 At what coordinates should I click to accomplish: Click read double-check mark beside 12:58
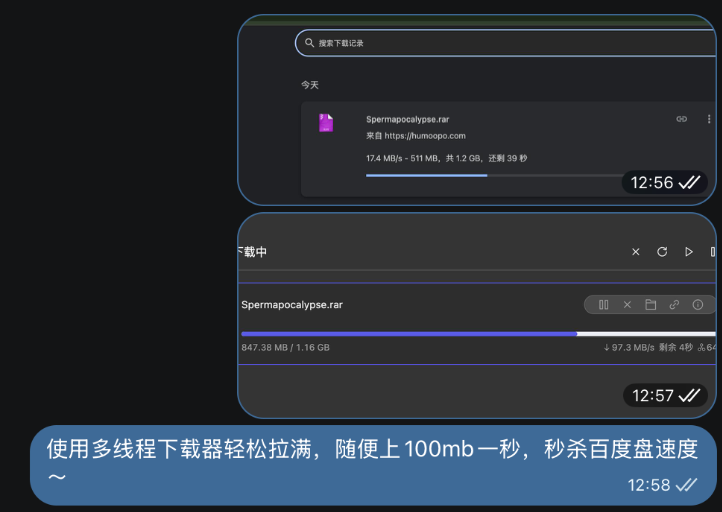[686, 485]
